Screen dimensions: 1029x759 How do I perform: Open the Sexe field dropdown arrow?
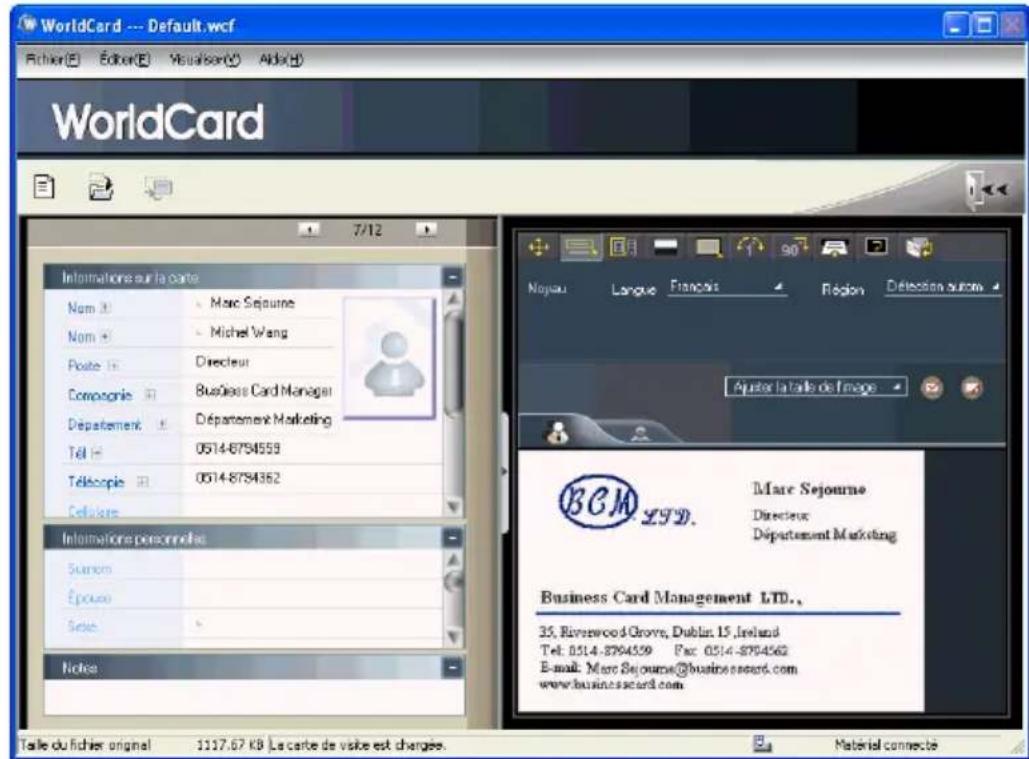pos(200,625)
